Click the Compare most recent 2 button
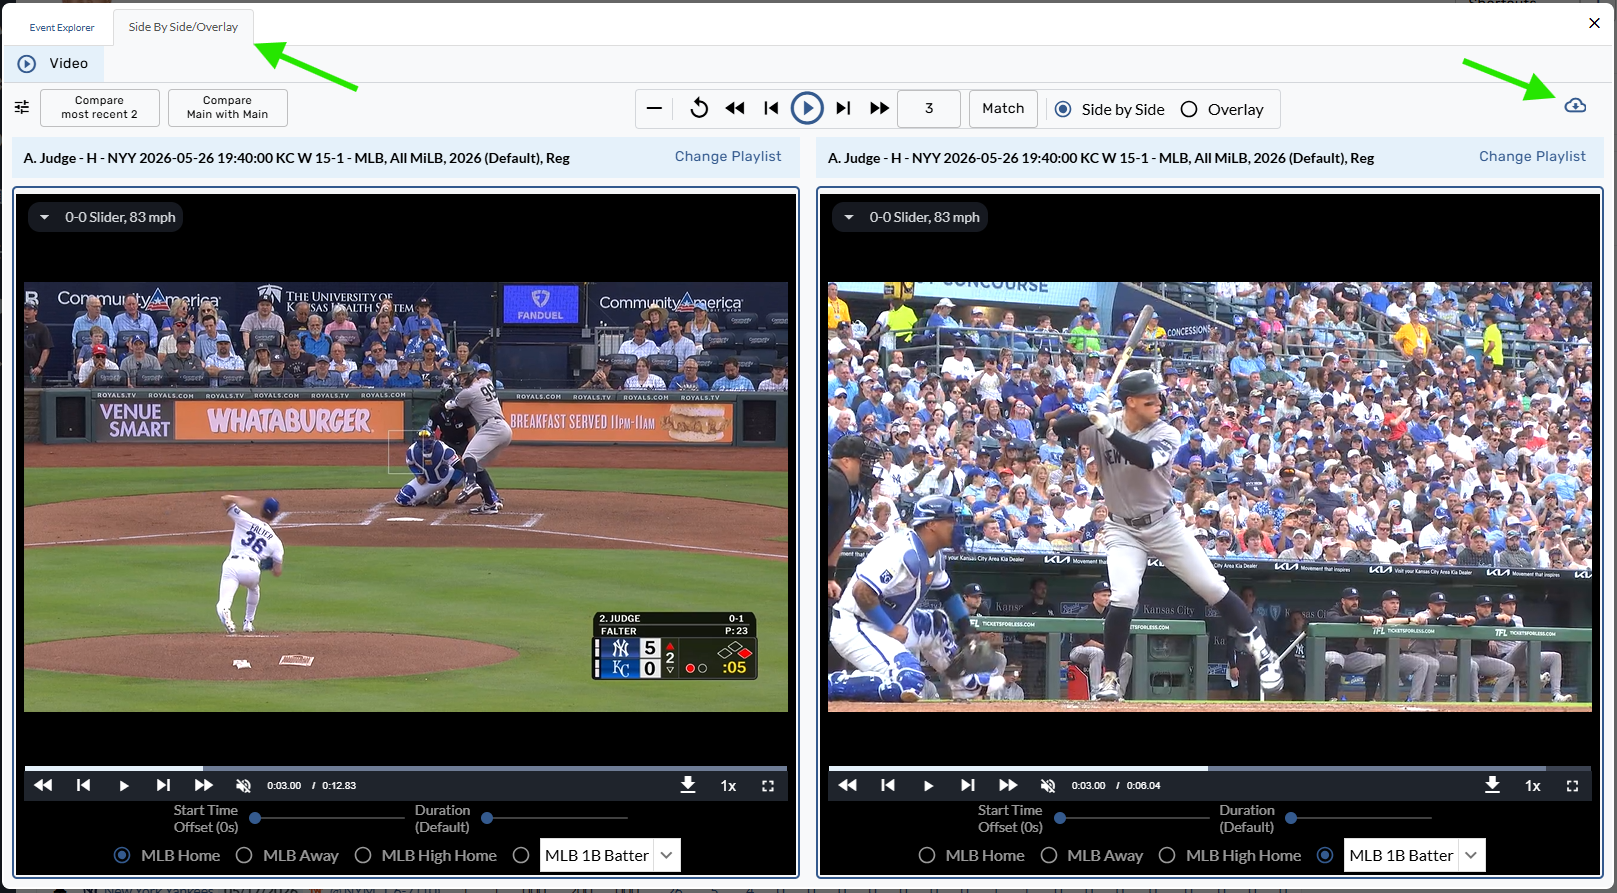The height and width of the screenshot is (893, 1617). pyautogui.click(x=100, y=107)
